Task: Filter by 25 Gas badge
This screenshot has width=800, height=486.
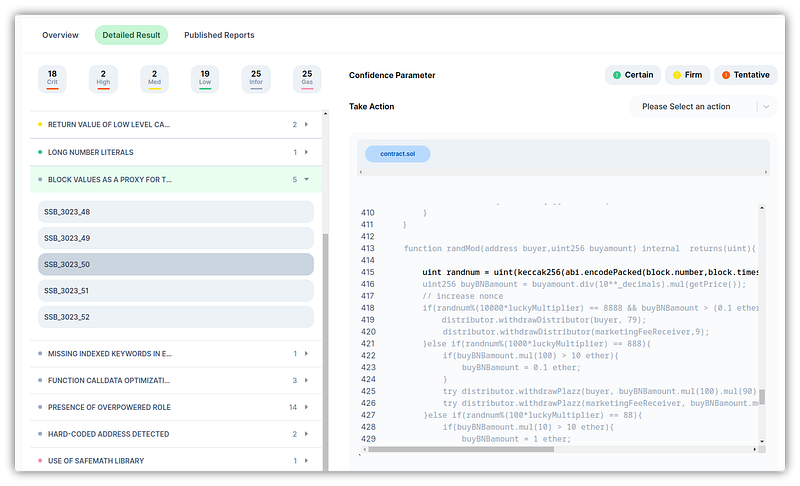Action: point(307,79)
